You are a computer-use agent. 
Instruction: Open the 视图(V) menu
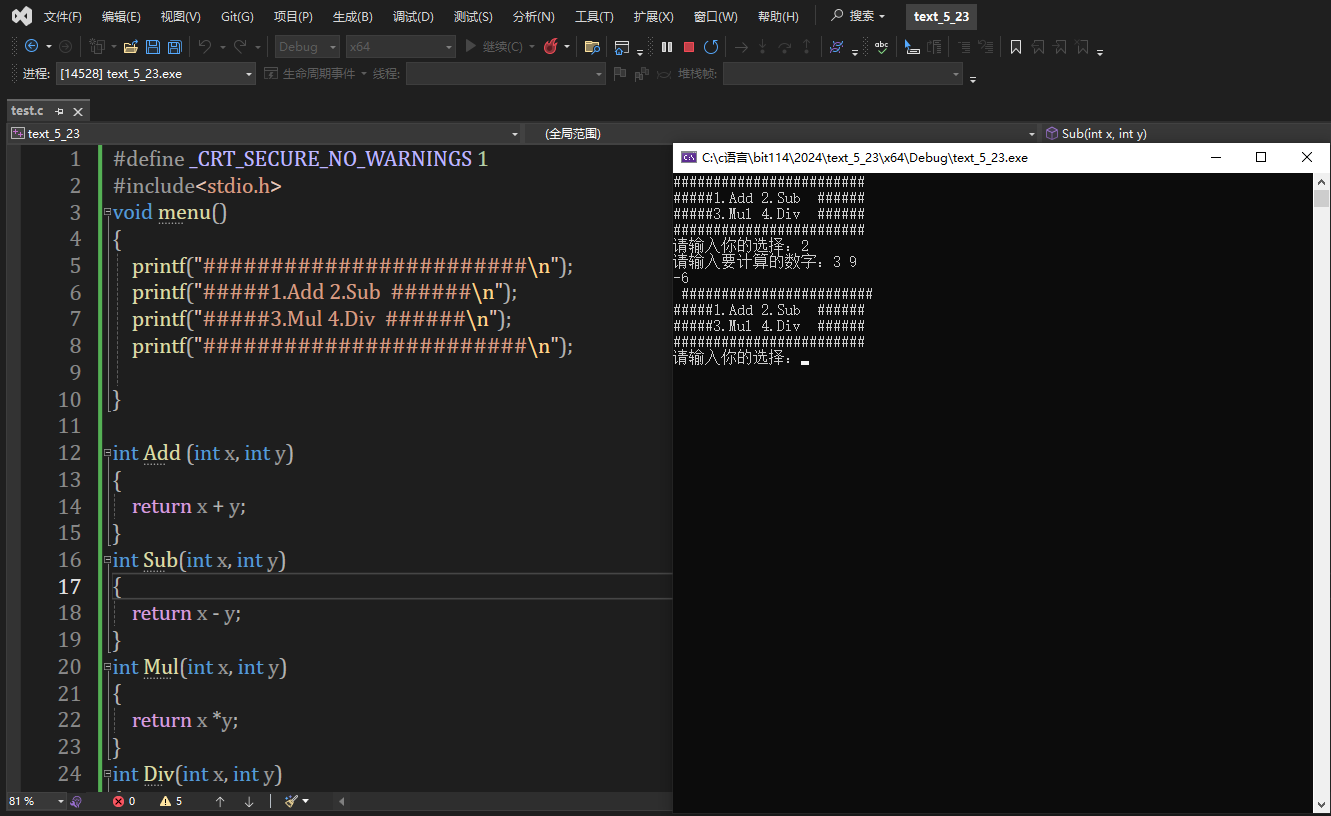180,16
